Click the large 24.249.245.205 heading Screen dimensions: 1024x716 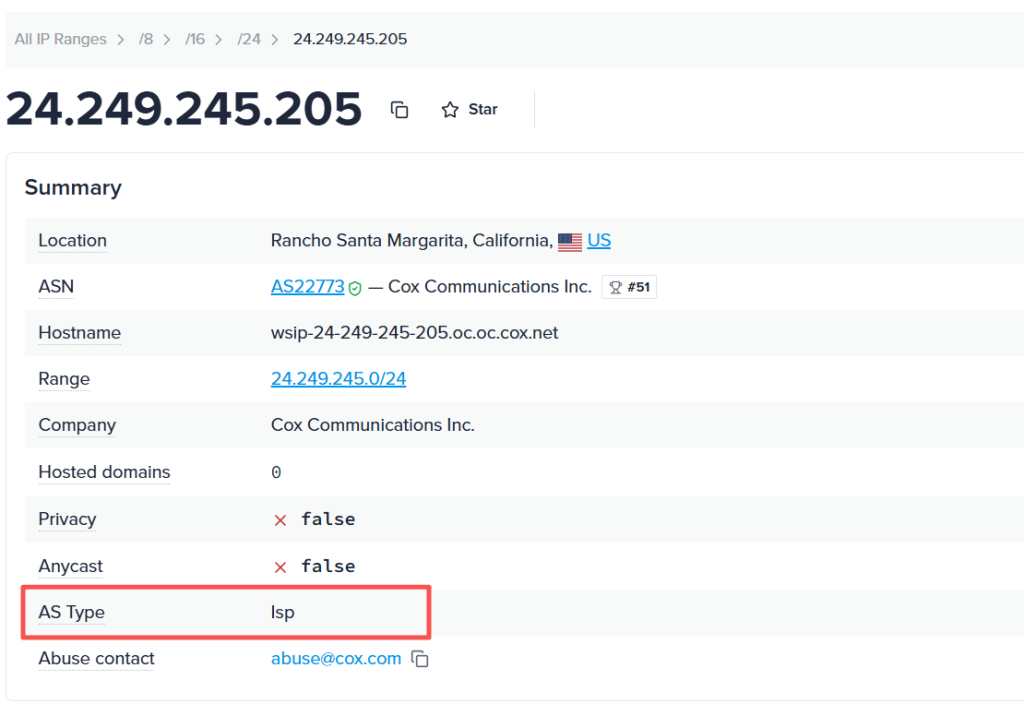coord(184,108)
